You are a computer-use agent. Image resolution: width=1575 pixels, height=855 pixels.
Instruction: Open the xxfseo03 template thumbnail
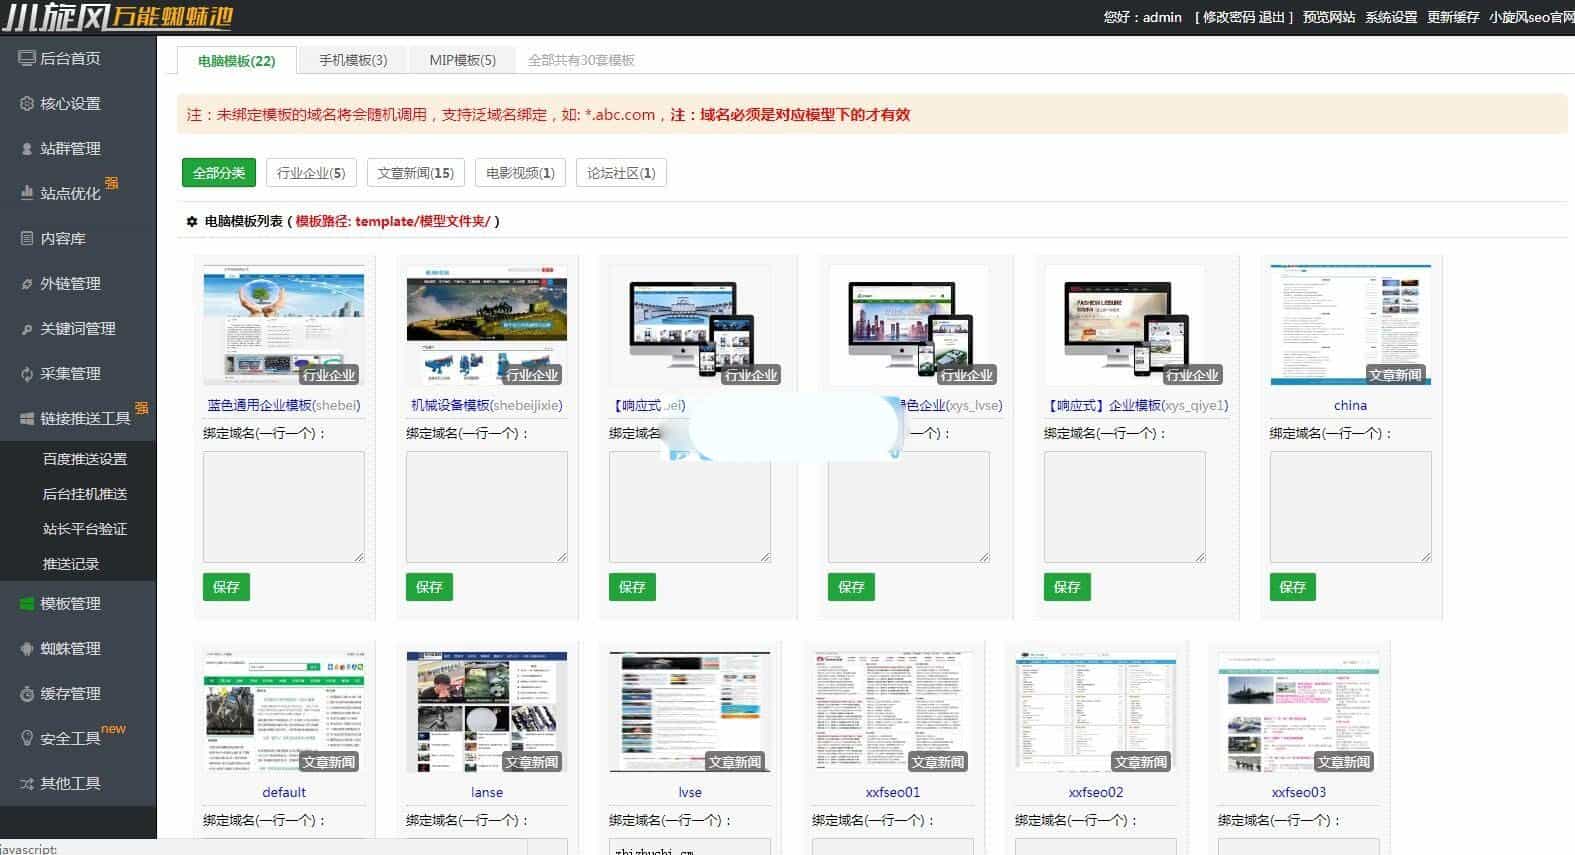(x=1299, y=712)
